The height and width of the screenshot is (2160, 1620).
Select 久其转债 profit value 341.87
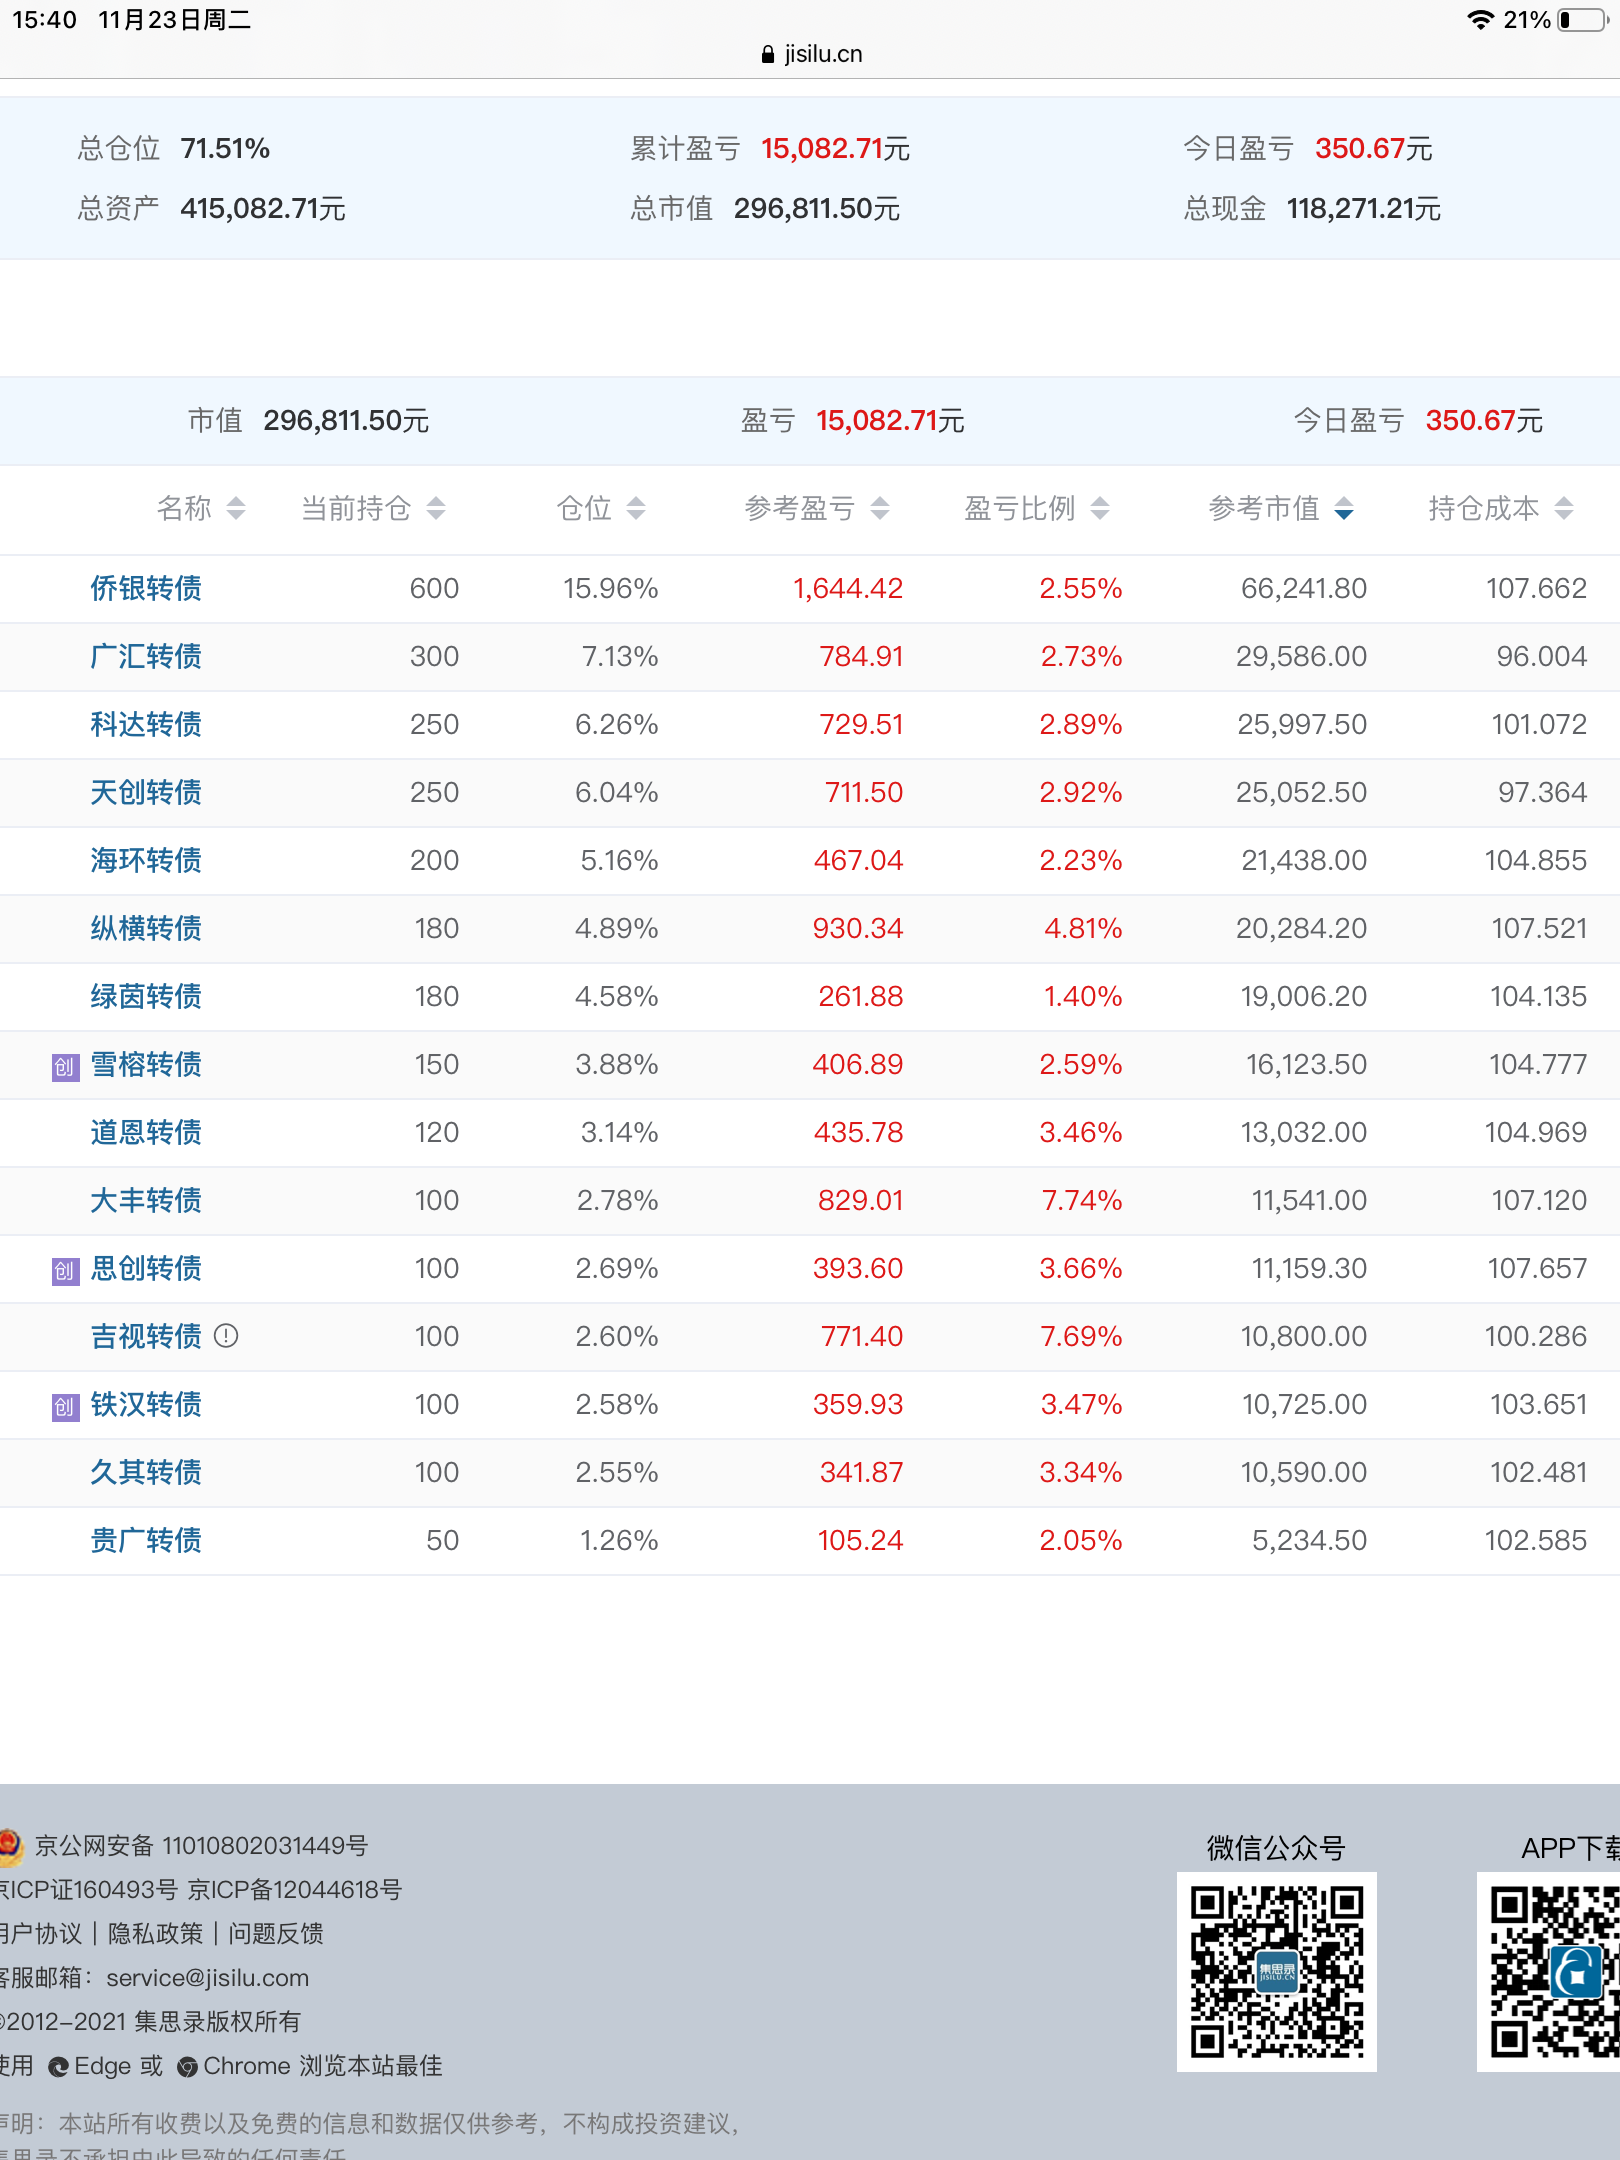click(x=862, y=1472)
